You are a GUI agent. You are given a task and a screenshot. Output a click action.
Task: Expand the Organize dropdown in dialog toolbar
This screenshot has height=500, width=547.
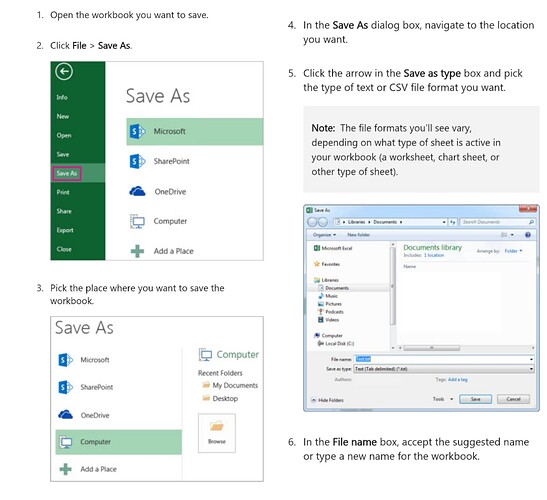tap(324, 235)
